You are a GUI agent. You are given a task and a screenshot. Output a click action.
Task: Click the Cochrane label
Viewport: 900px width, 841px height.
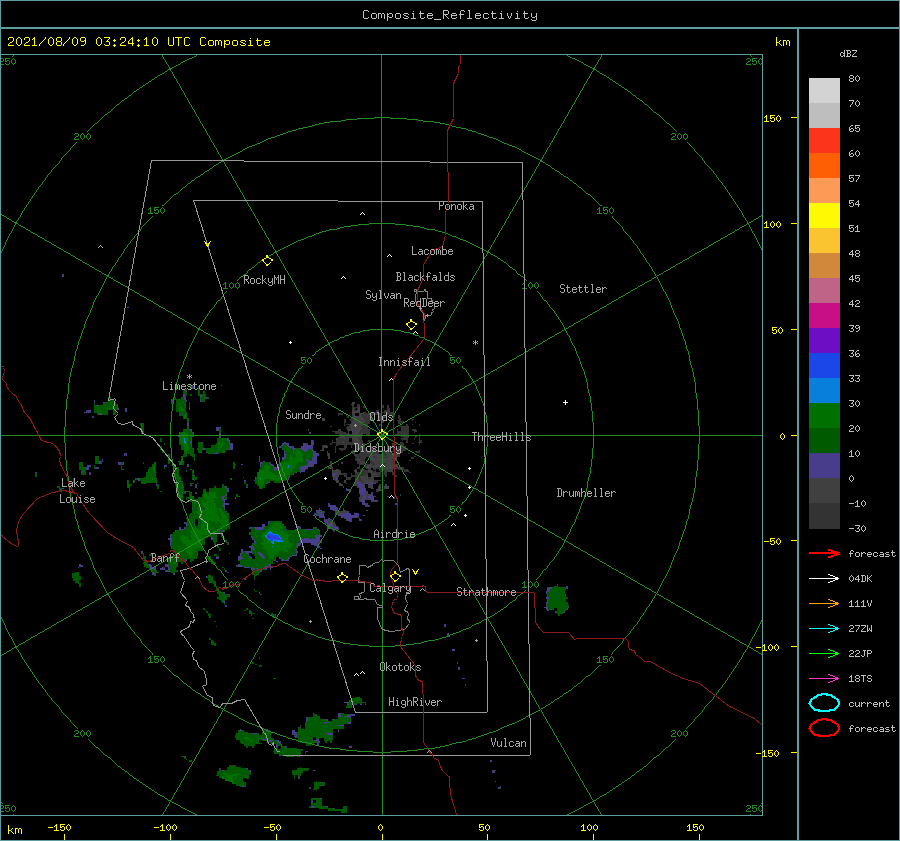(327, 560)
